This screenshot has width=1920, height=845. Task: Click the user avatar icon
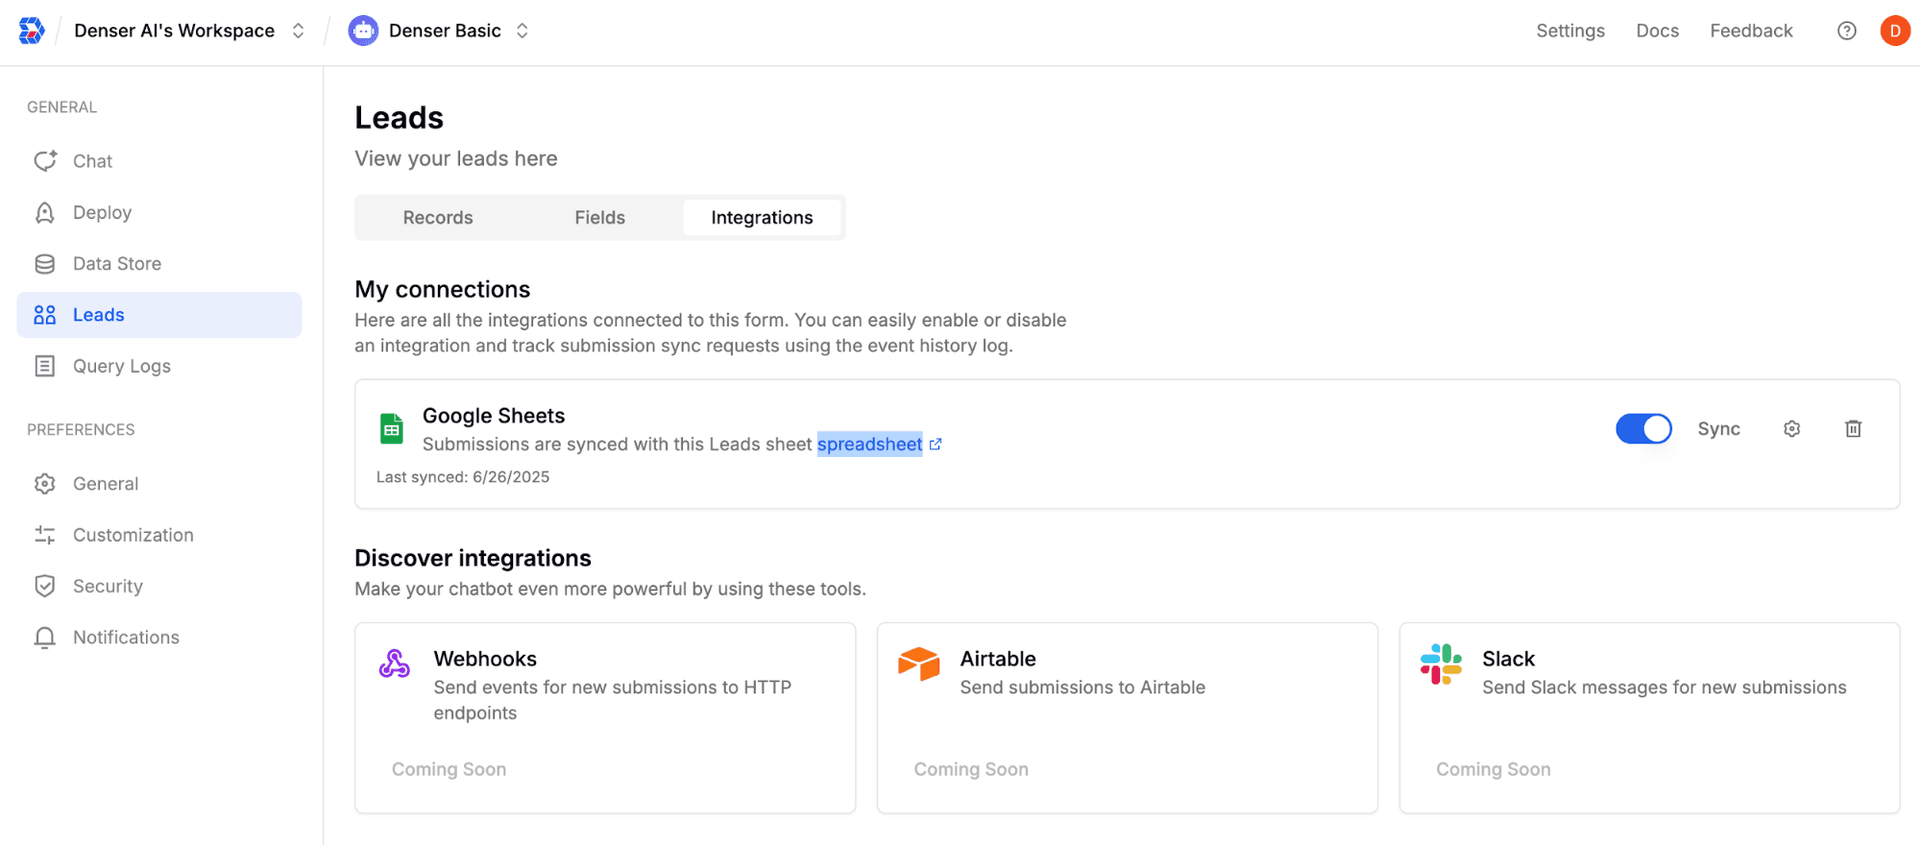pyautogui.click(x=1894, y=31)
